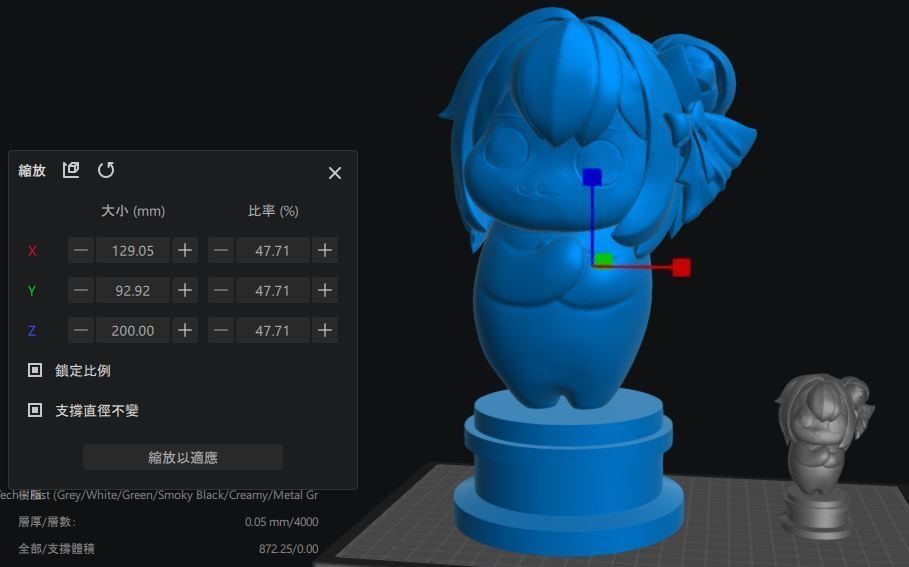Image resolution: width=909 pixels, height=567 pixels.
Task: Toggle the 支撐直徑不變 checkbox
Action: (x=35, y=410)
